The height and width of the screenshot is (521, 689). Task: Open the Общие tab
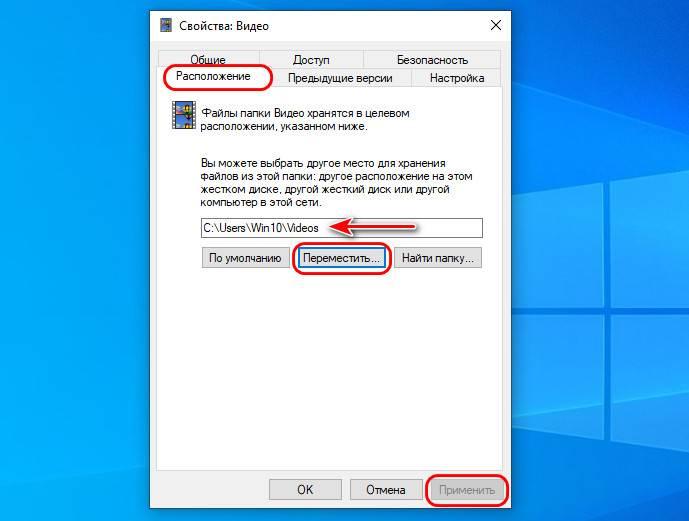click(208, 59)
